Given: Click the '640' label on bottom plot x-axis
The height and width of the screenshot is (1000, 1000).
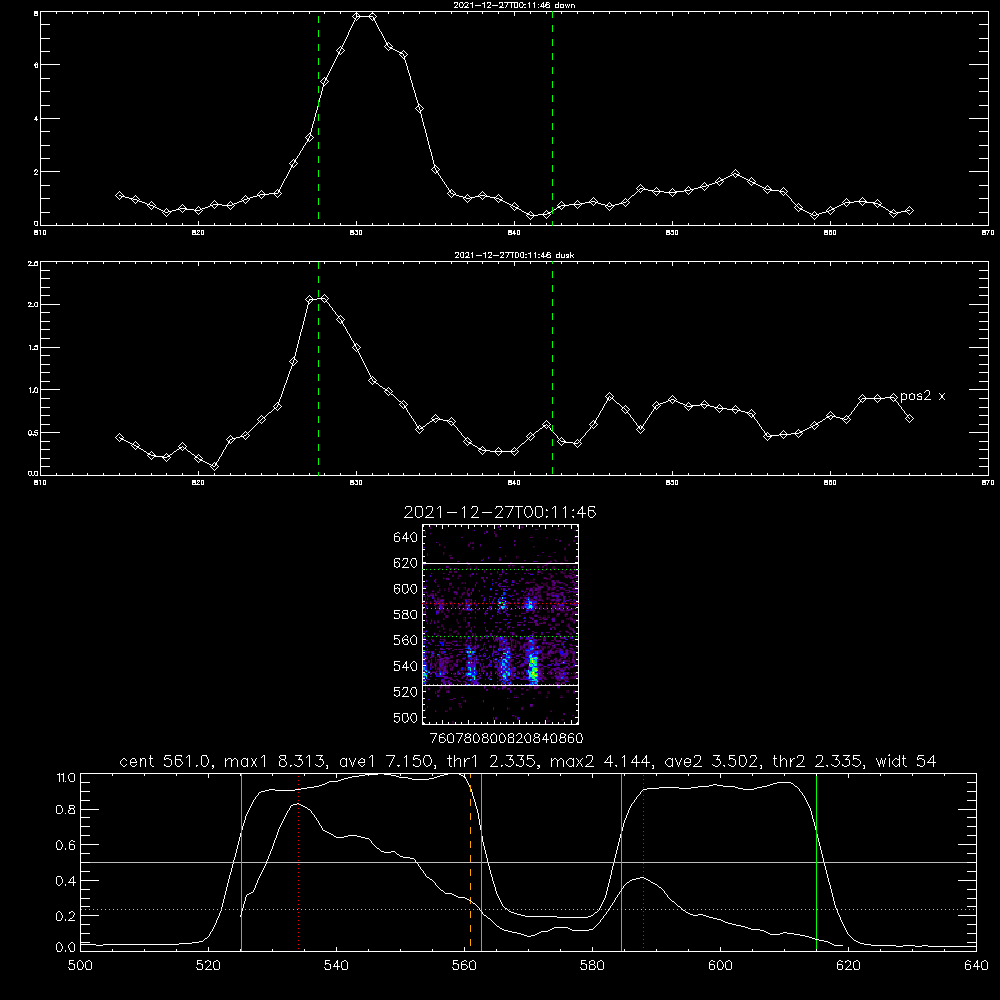Looking at the screenshot, I should (976, 966).
